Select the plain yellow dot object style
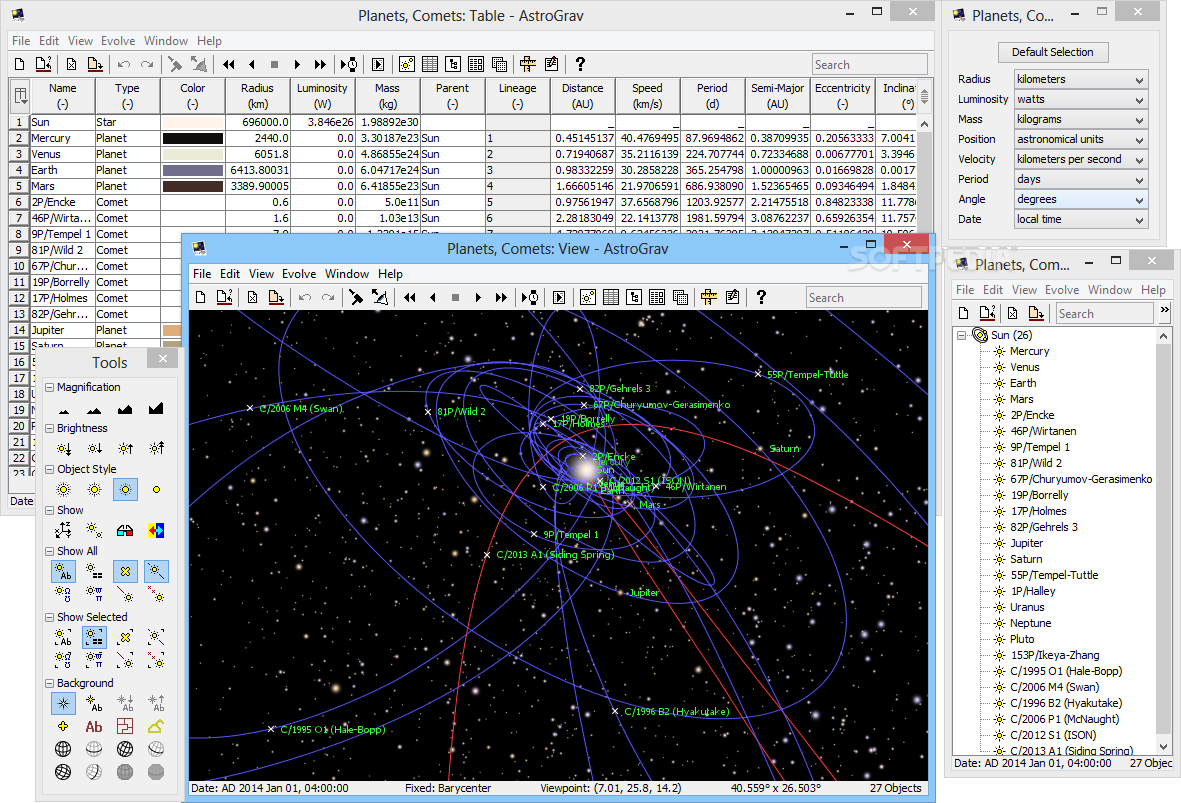This screenshot has height=803, width=1181. pyautogui.click(x=156, y=490)
